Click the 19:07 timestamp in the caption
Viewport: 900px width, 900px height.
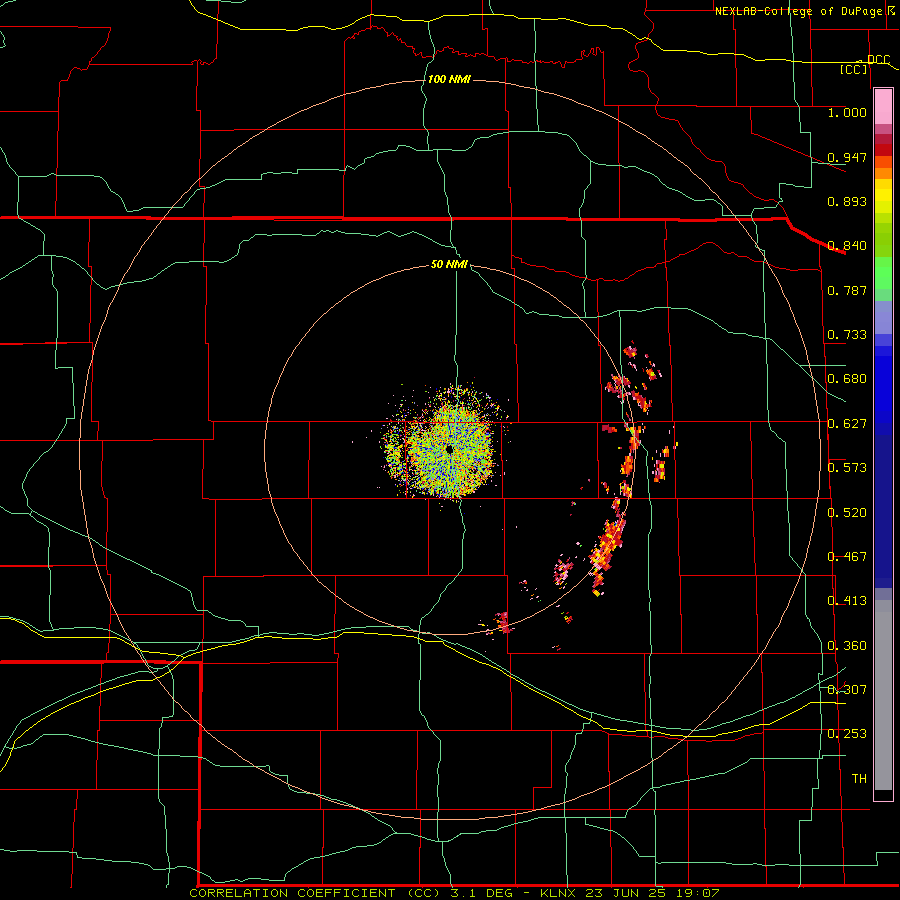[x=700, y=893]
